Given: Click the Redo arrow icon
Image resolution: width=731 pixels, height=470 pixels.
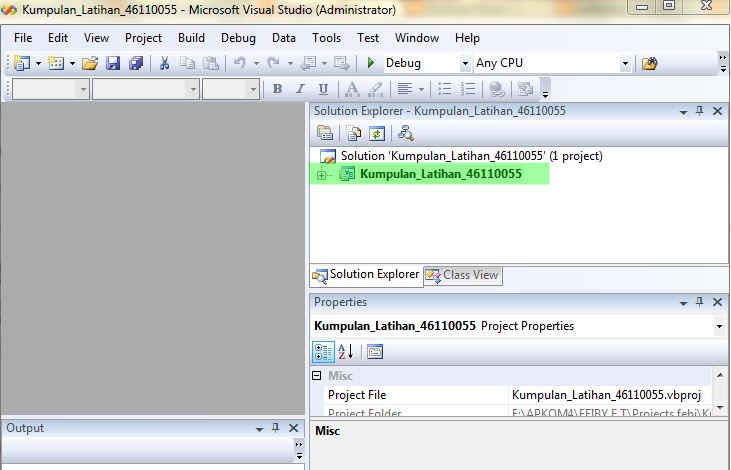Looking at the screenshot, I should [x=274, y=63].
